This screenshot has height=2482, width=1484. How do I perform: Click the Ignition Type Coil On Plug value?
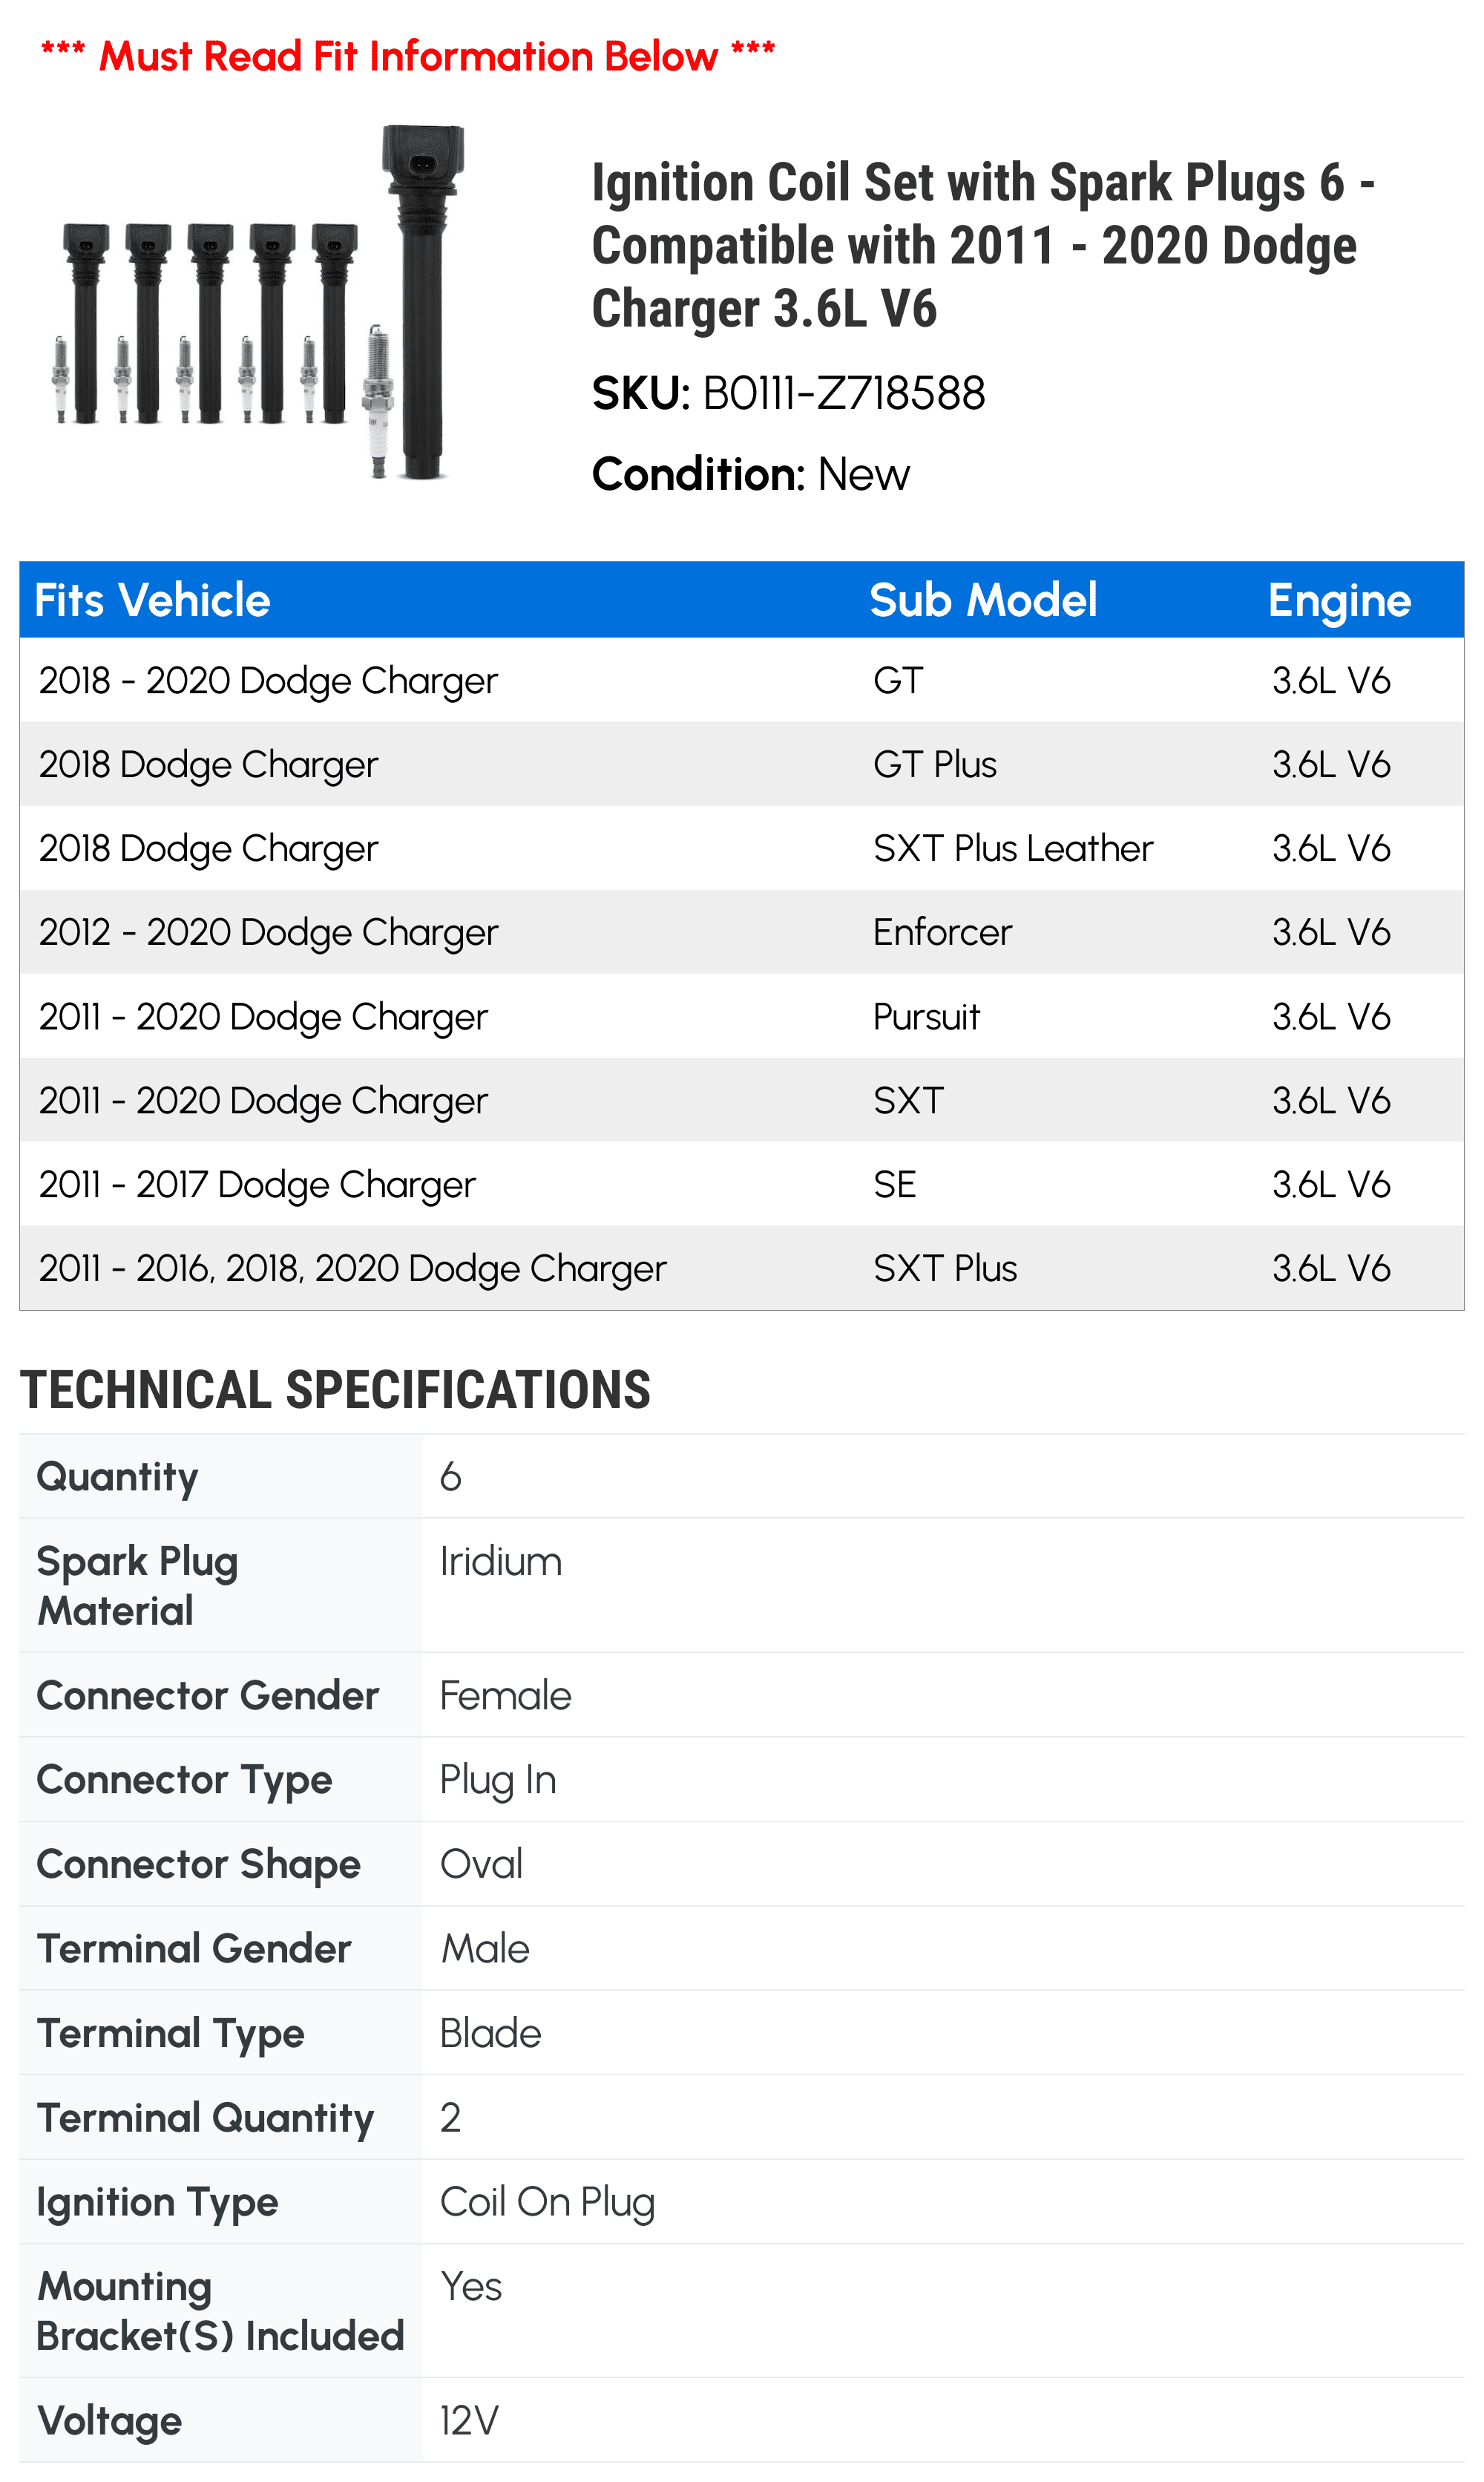pyautogui.click(x=547, y=2202)
